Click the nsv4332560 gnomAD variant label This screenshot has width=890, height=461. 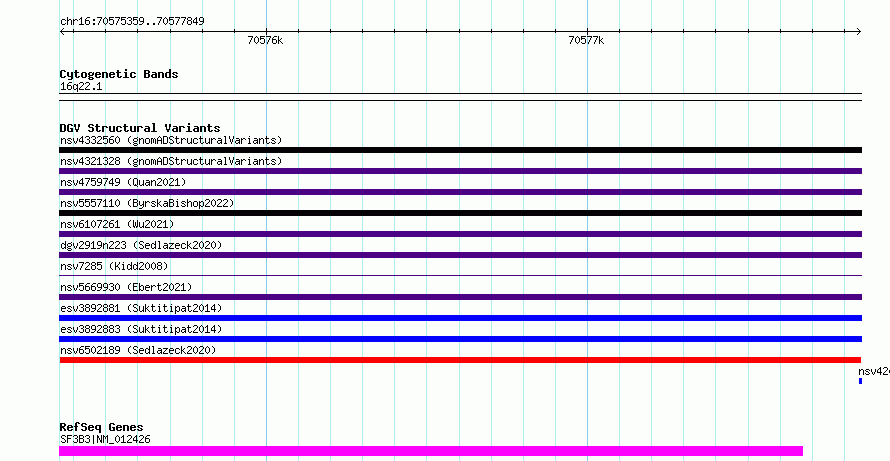(171, 140)
